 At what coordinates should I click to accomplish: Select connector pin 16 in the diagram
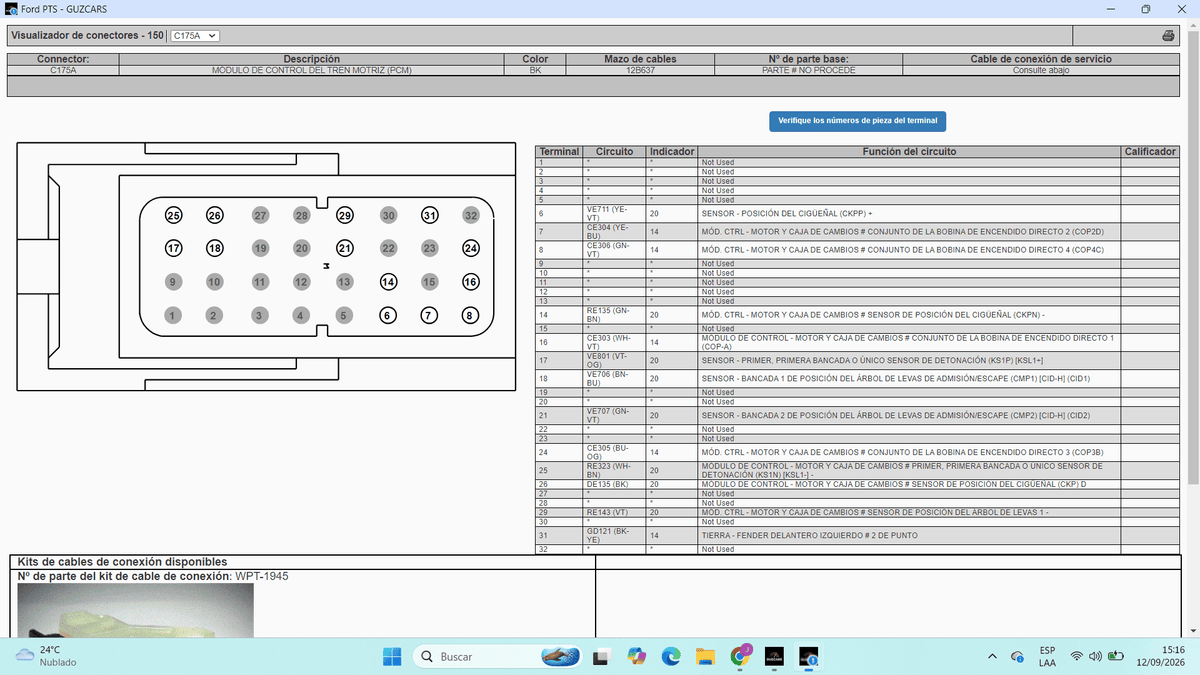point(471,282)
